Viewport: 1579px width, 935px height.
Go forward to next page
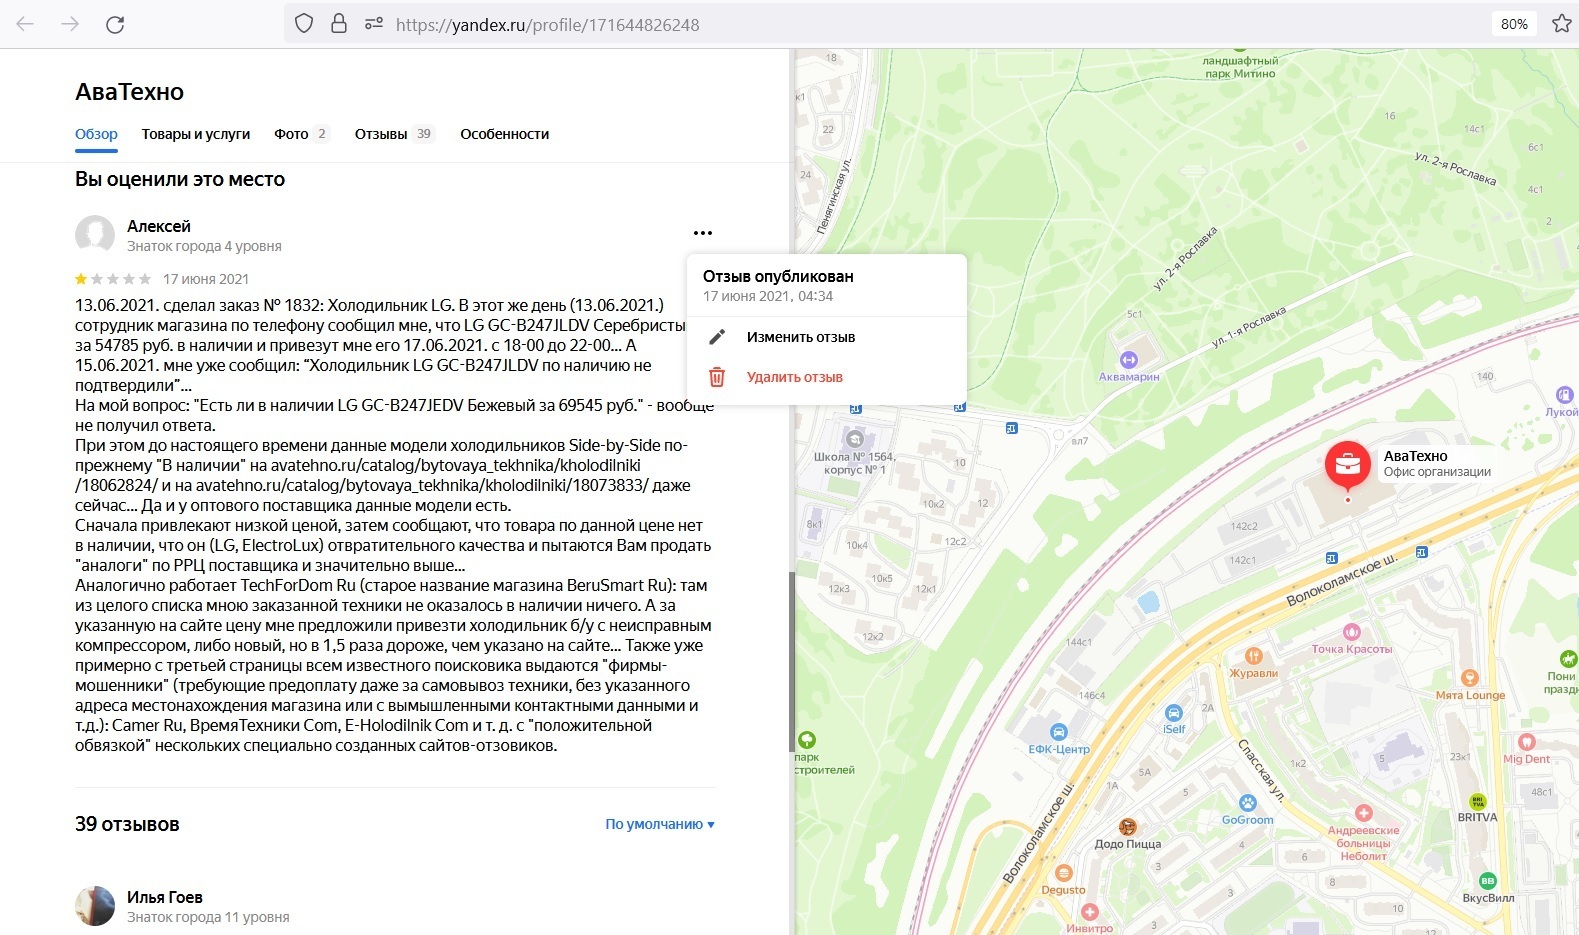pyautogui.click(x=70, y=24)
